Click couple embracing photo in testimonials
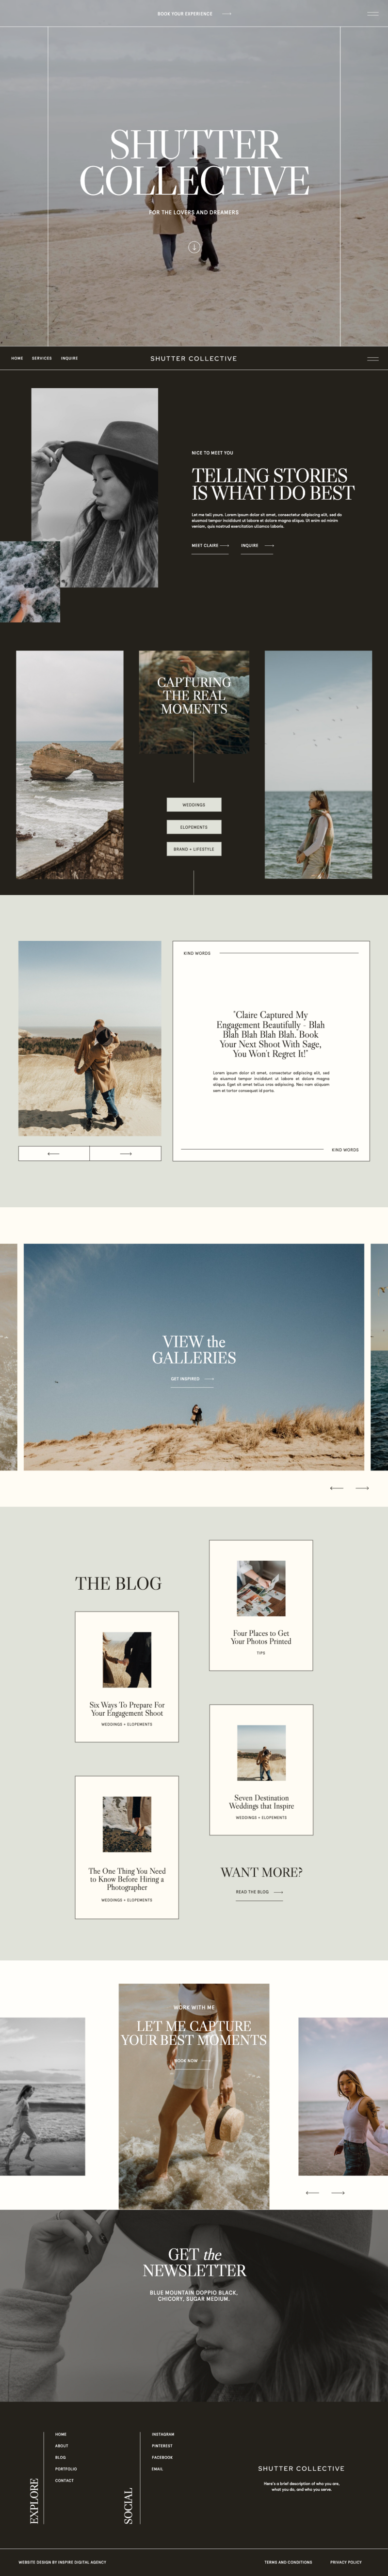The height and width of the screenshot is (2576, 388). click(x=90, y=1038)
